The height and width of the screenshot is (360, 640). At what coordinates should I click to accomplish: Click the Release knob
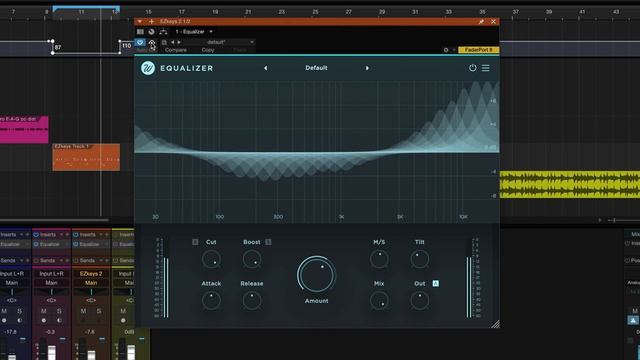tap(252, 300)
